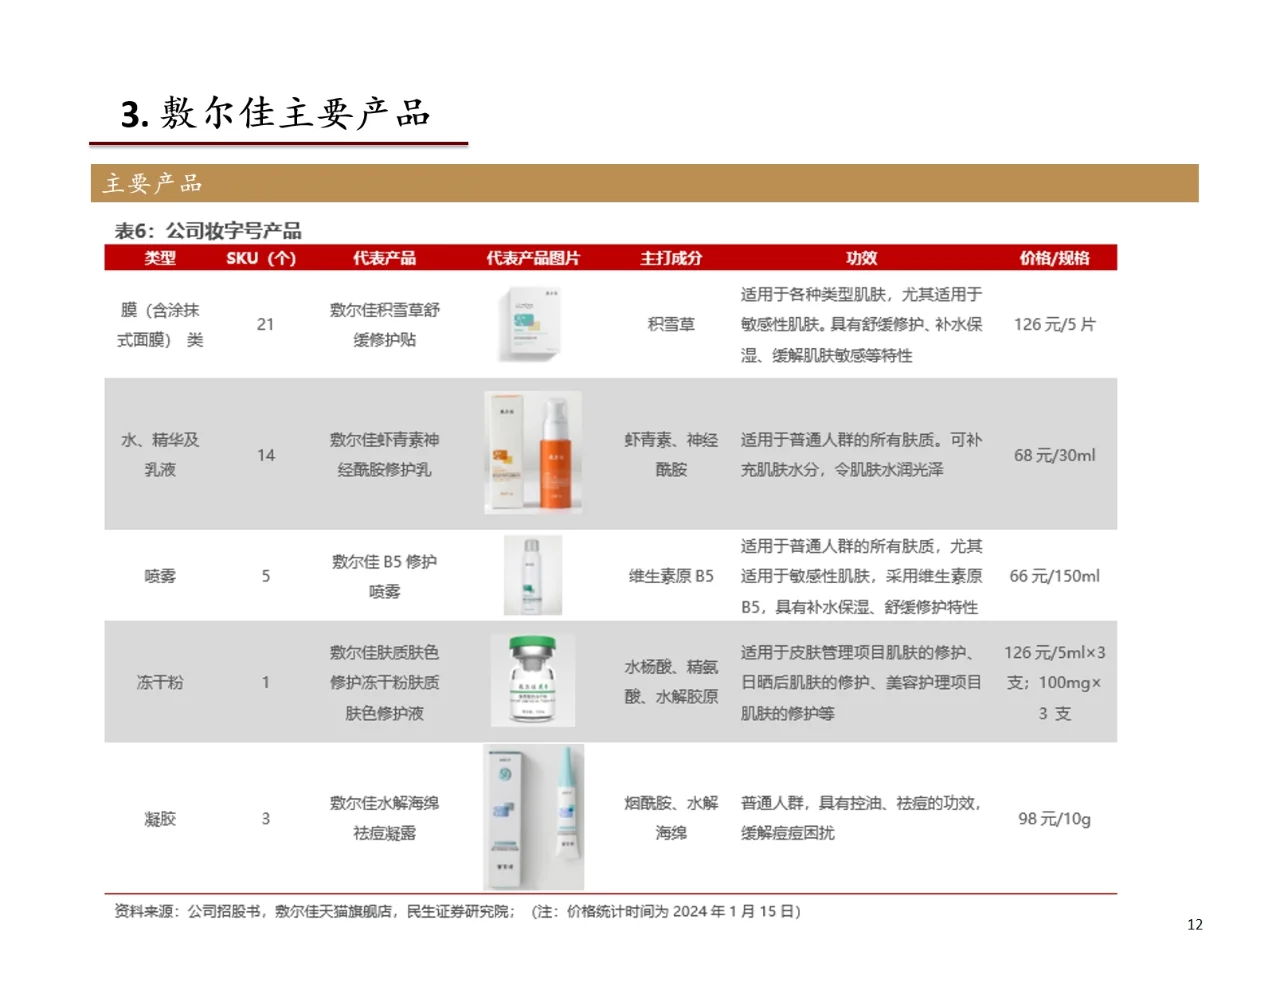Click the 126 元/5 片 price cell
The width and height of the screenshot is (1280, 985).
(1053, 324)
